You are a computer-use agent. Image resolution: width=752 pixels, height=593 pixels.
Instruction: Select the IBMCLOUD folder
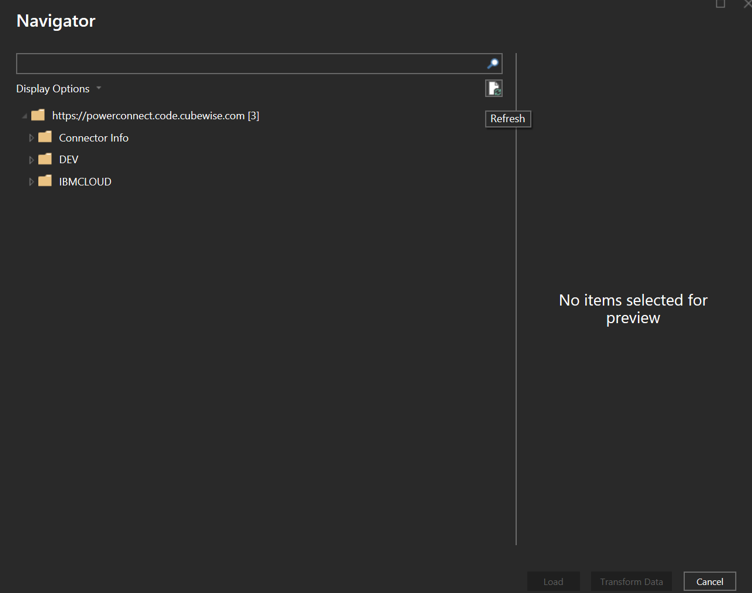85,182
